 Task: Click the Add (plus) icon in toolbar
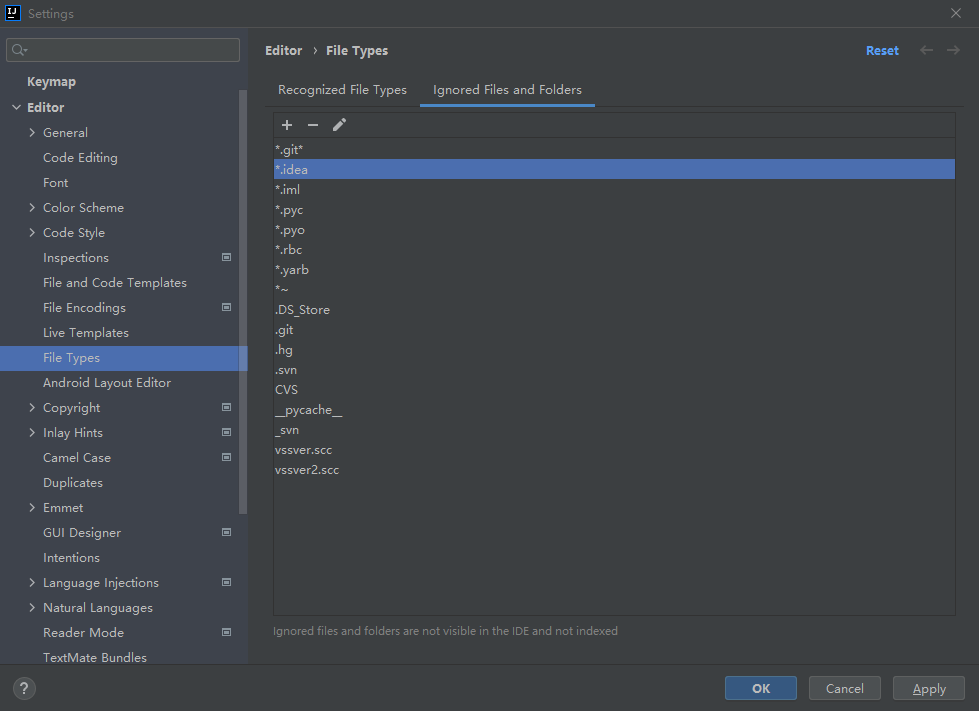pyautogui.click(x=287, y=125)
